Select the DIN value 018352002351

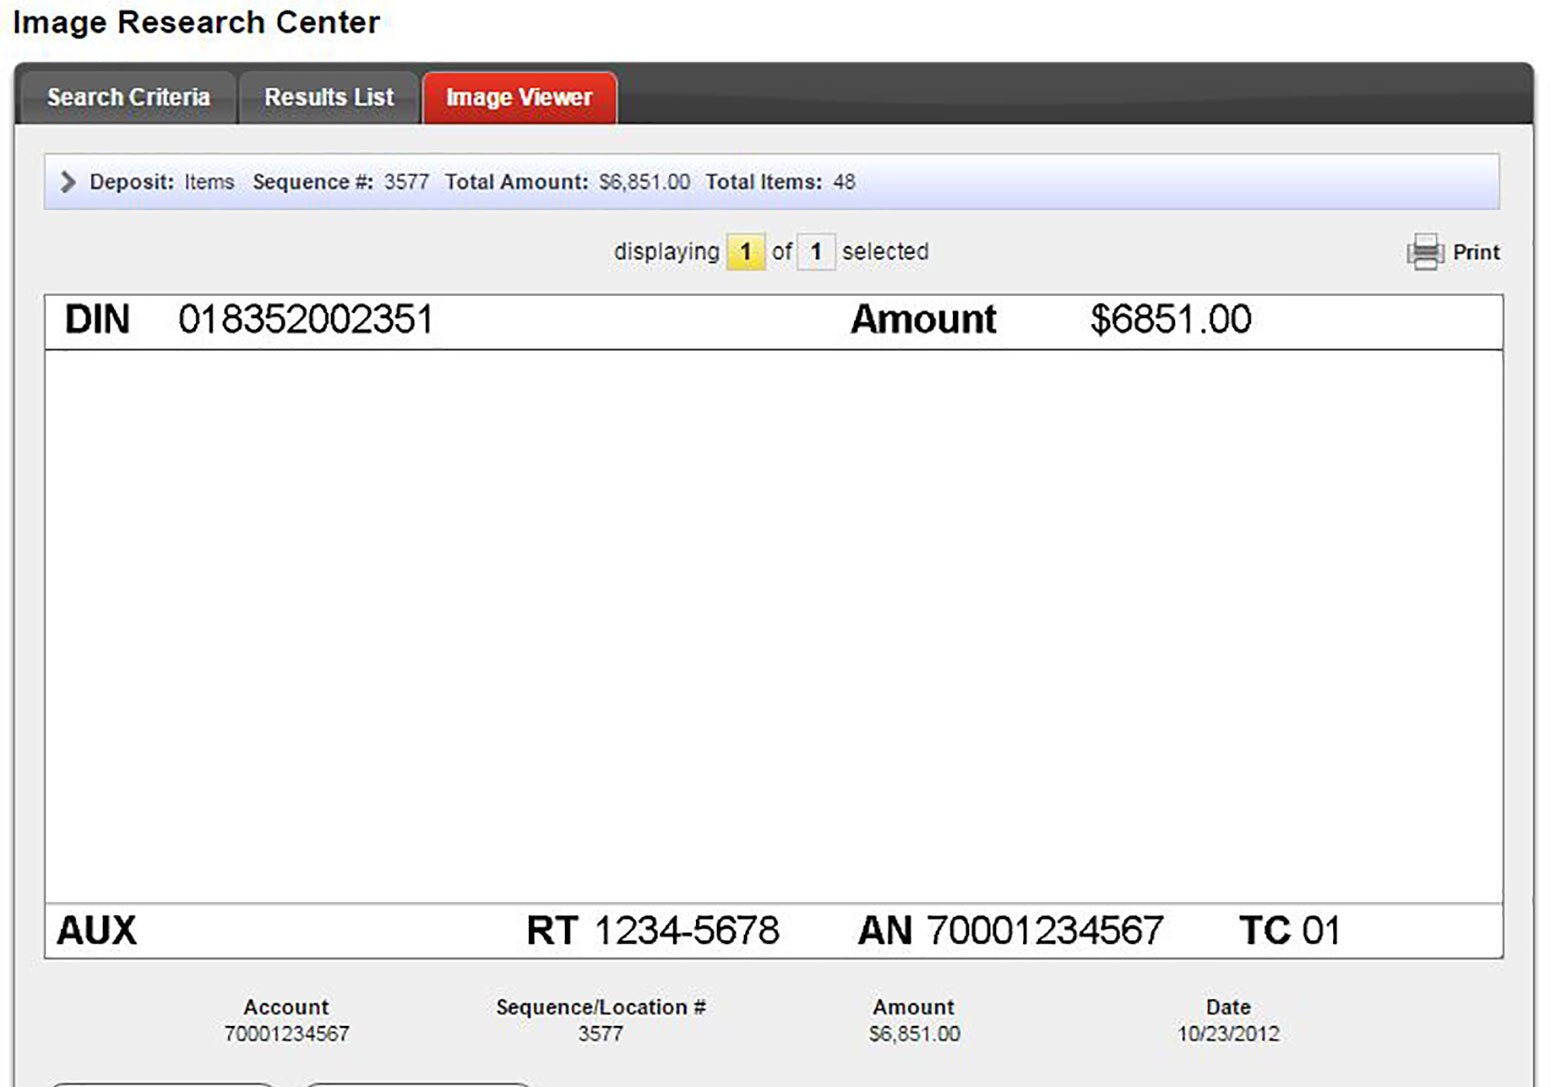(307, 319)
